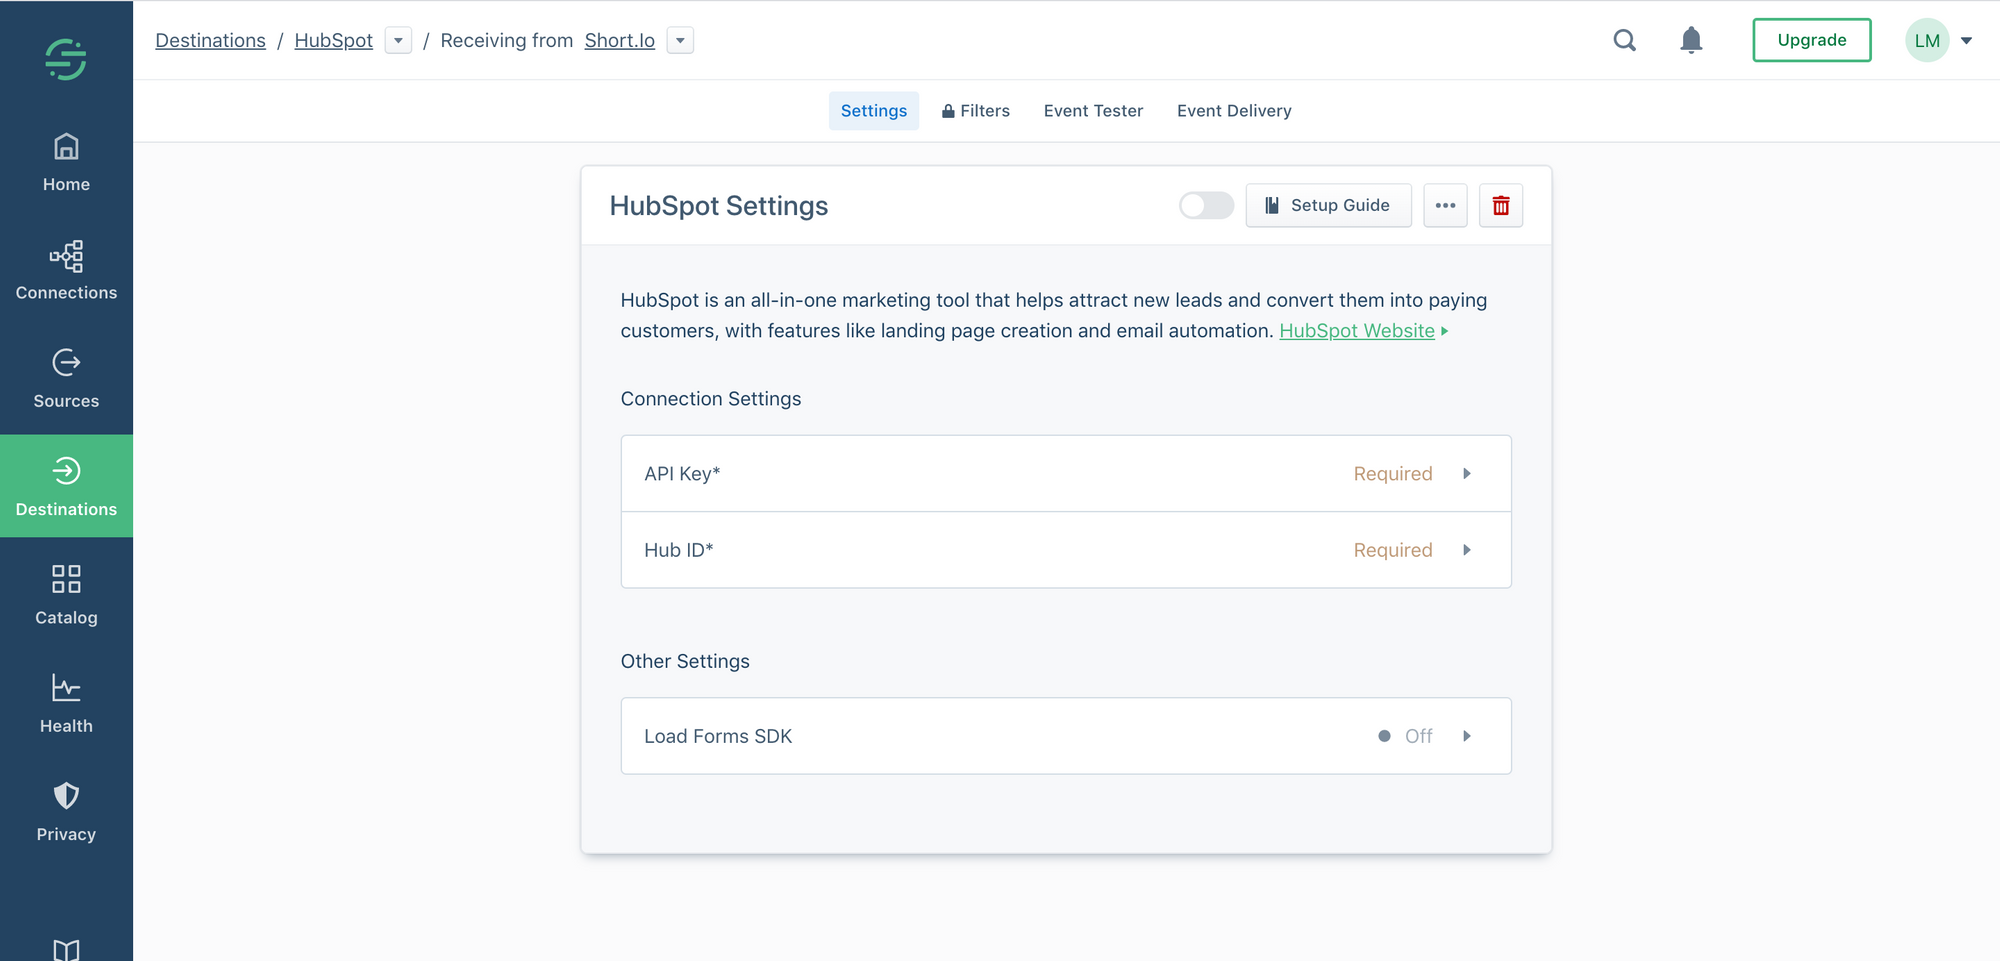Open the more options ellipsis menu
The width and height of the screenshot is (2000, 961).
point(1445,205)
